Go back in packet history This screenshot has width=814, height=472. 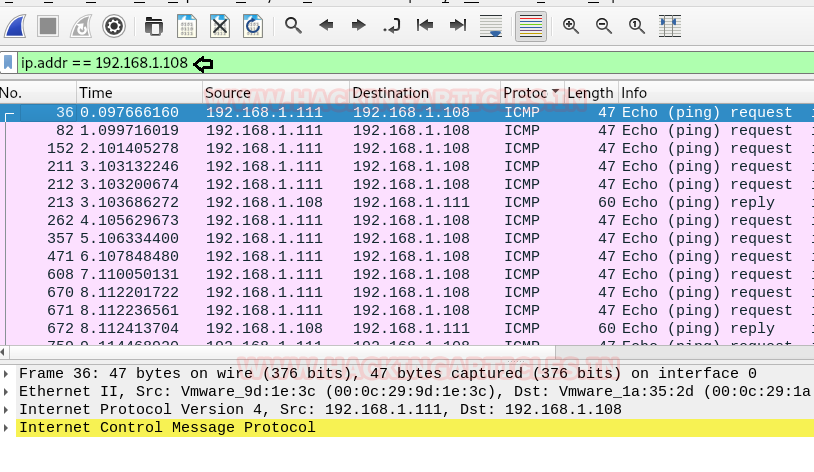coord(326,25)
